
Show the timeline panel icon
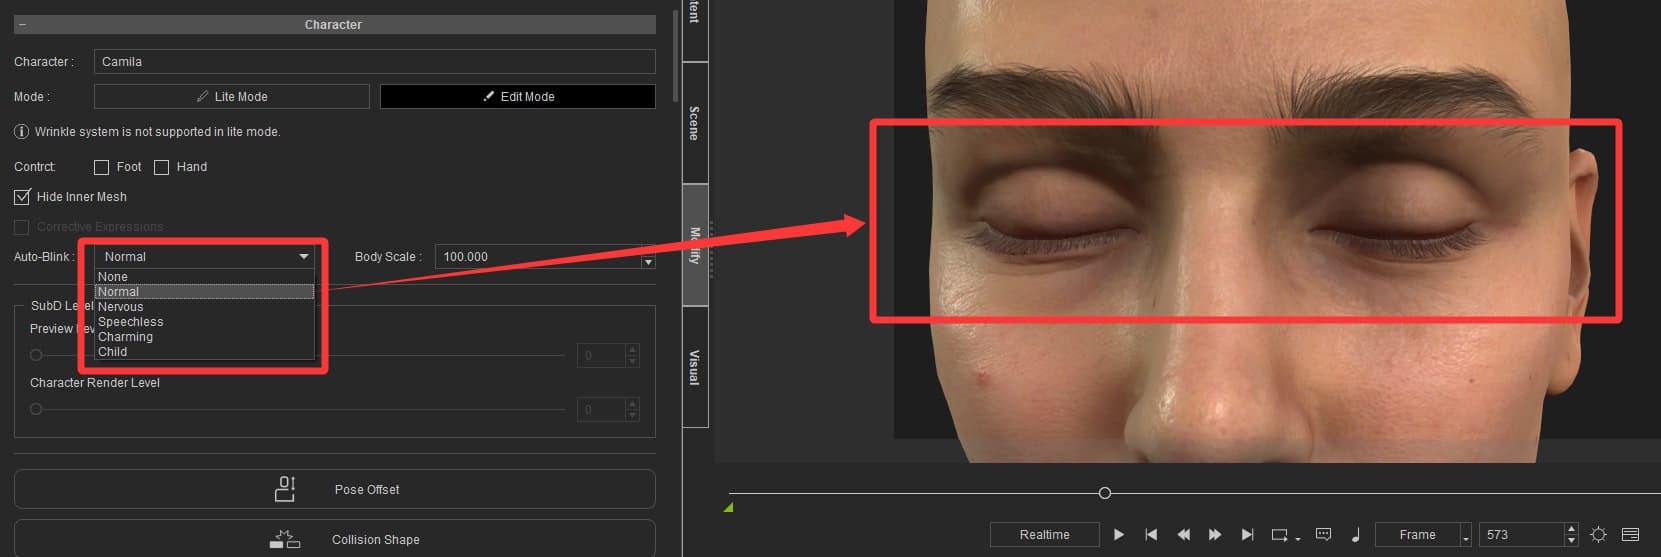[x=1630, y=535]
